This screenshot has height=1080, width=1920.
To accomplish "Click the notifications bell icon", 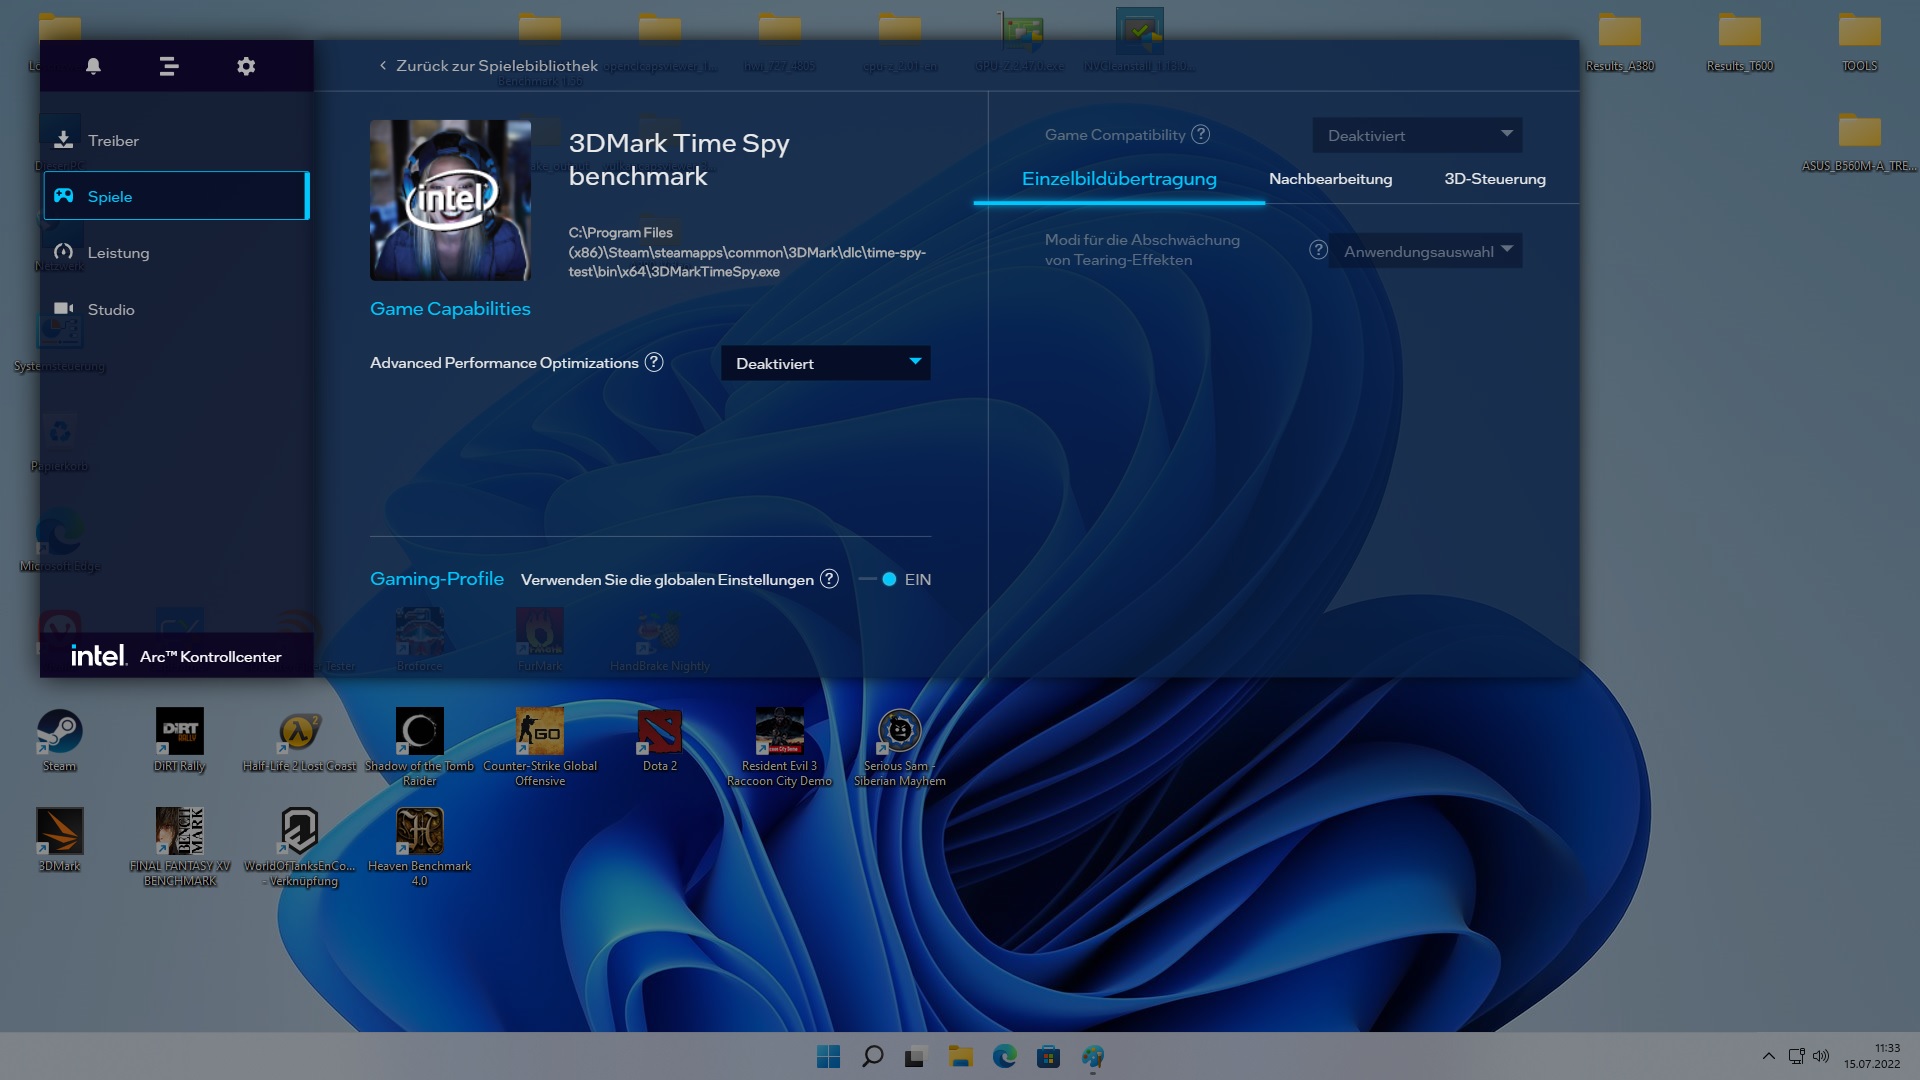I will click(x=93, y=66).
